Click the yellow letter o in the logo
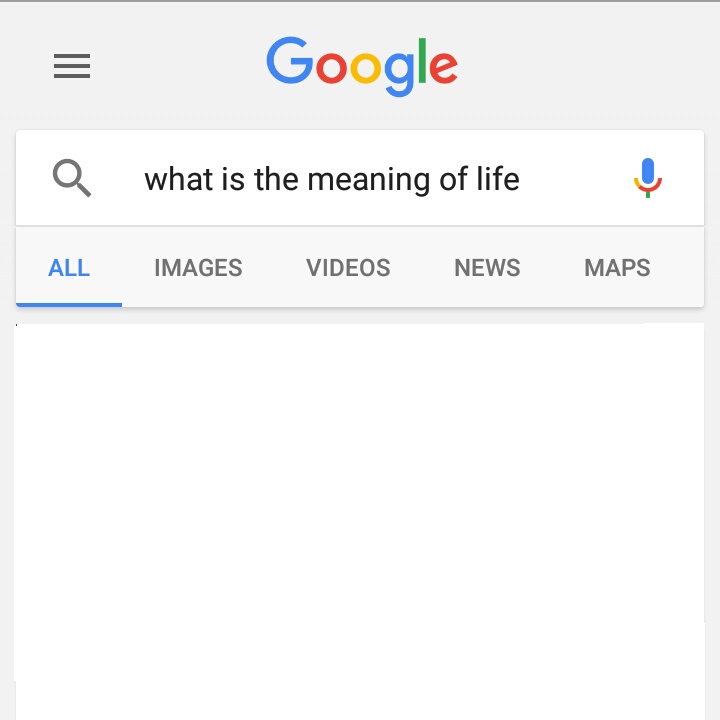The width and height of the screenshot is (720, 720). 366,68
